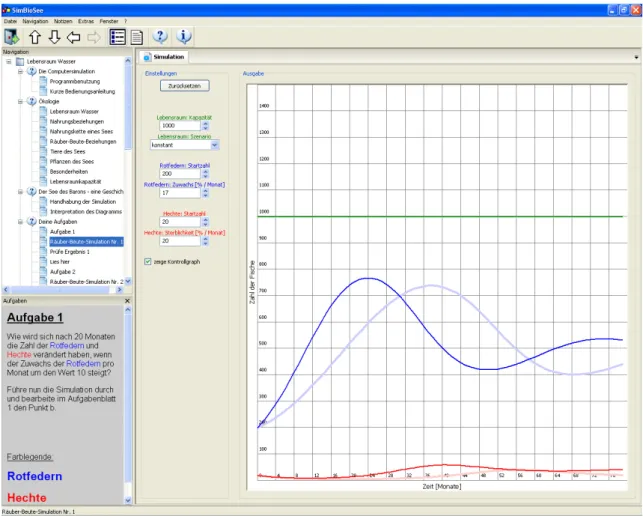Click the Lebensraum Kapazität value field
Viewport: 643px width, 516px height.
coord(180,126)
